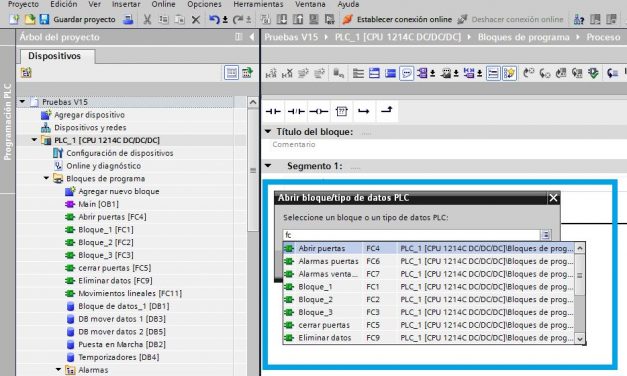Select Main [OB1] block
This screenshot has width=627, height=376.
pyautogui.click(x=98, y=204)
